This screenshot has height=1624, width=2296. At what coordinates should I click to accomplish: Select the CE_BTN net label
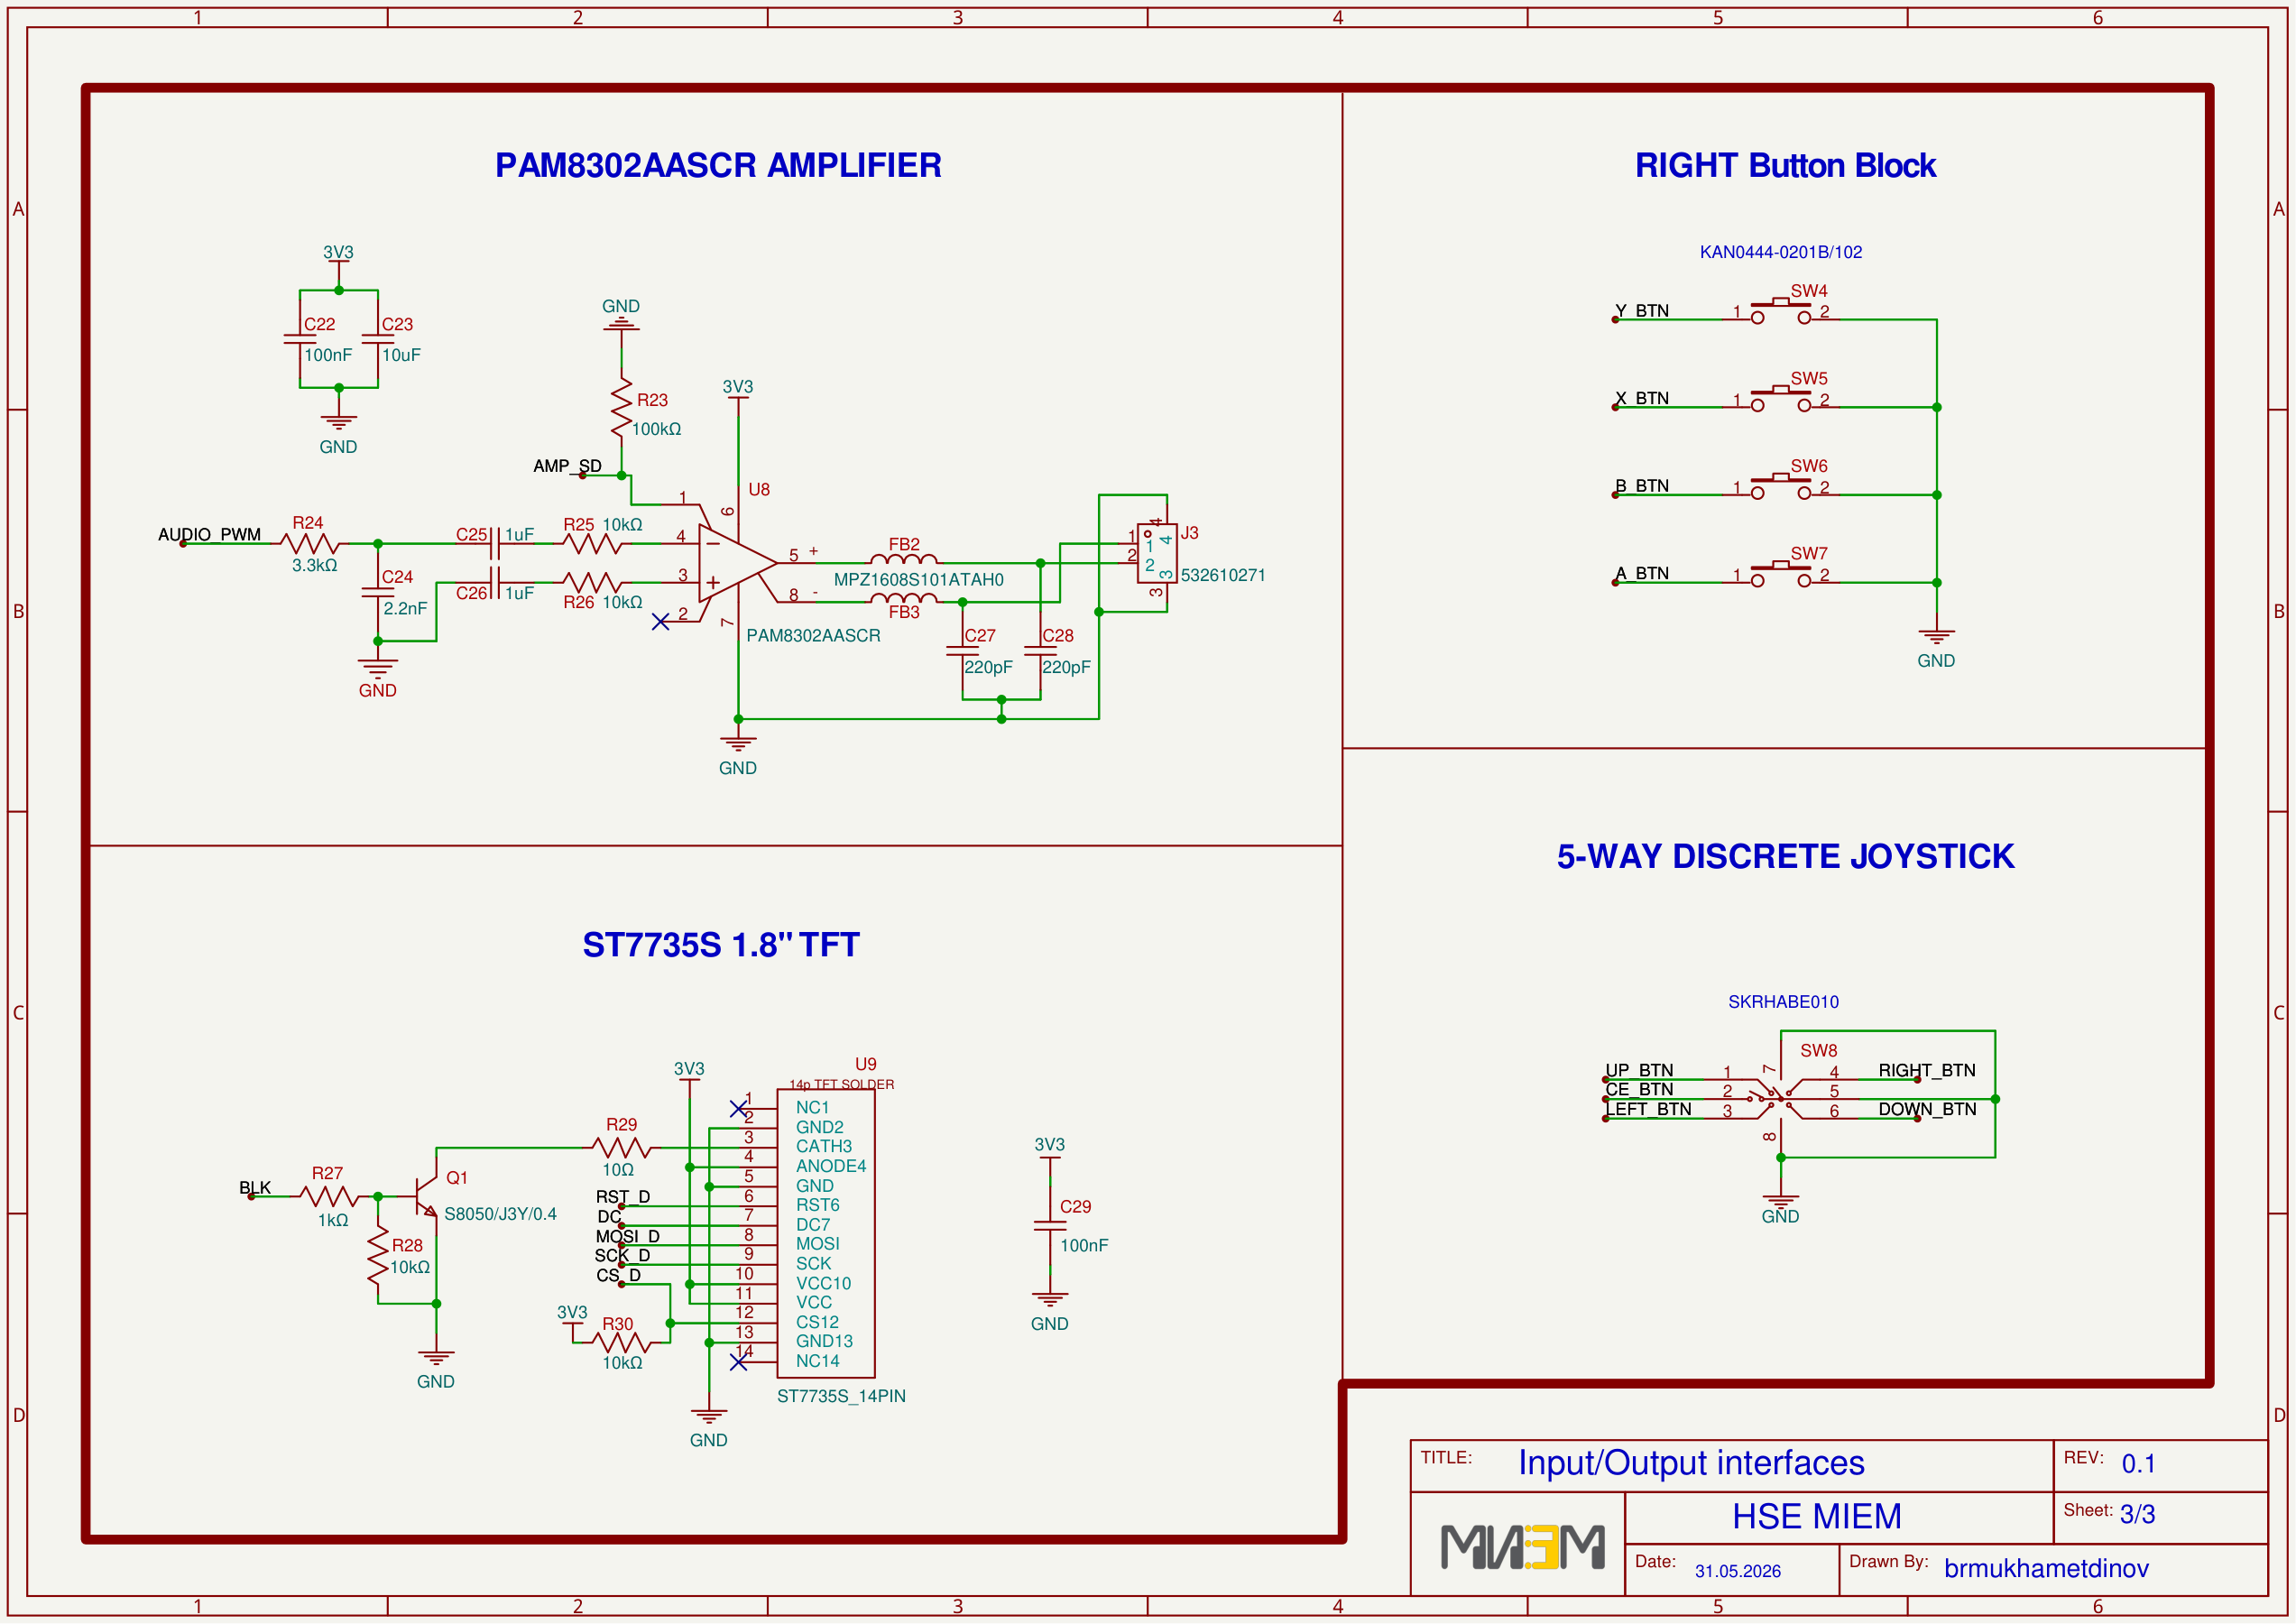[1639, 1090]
